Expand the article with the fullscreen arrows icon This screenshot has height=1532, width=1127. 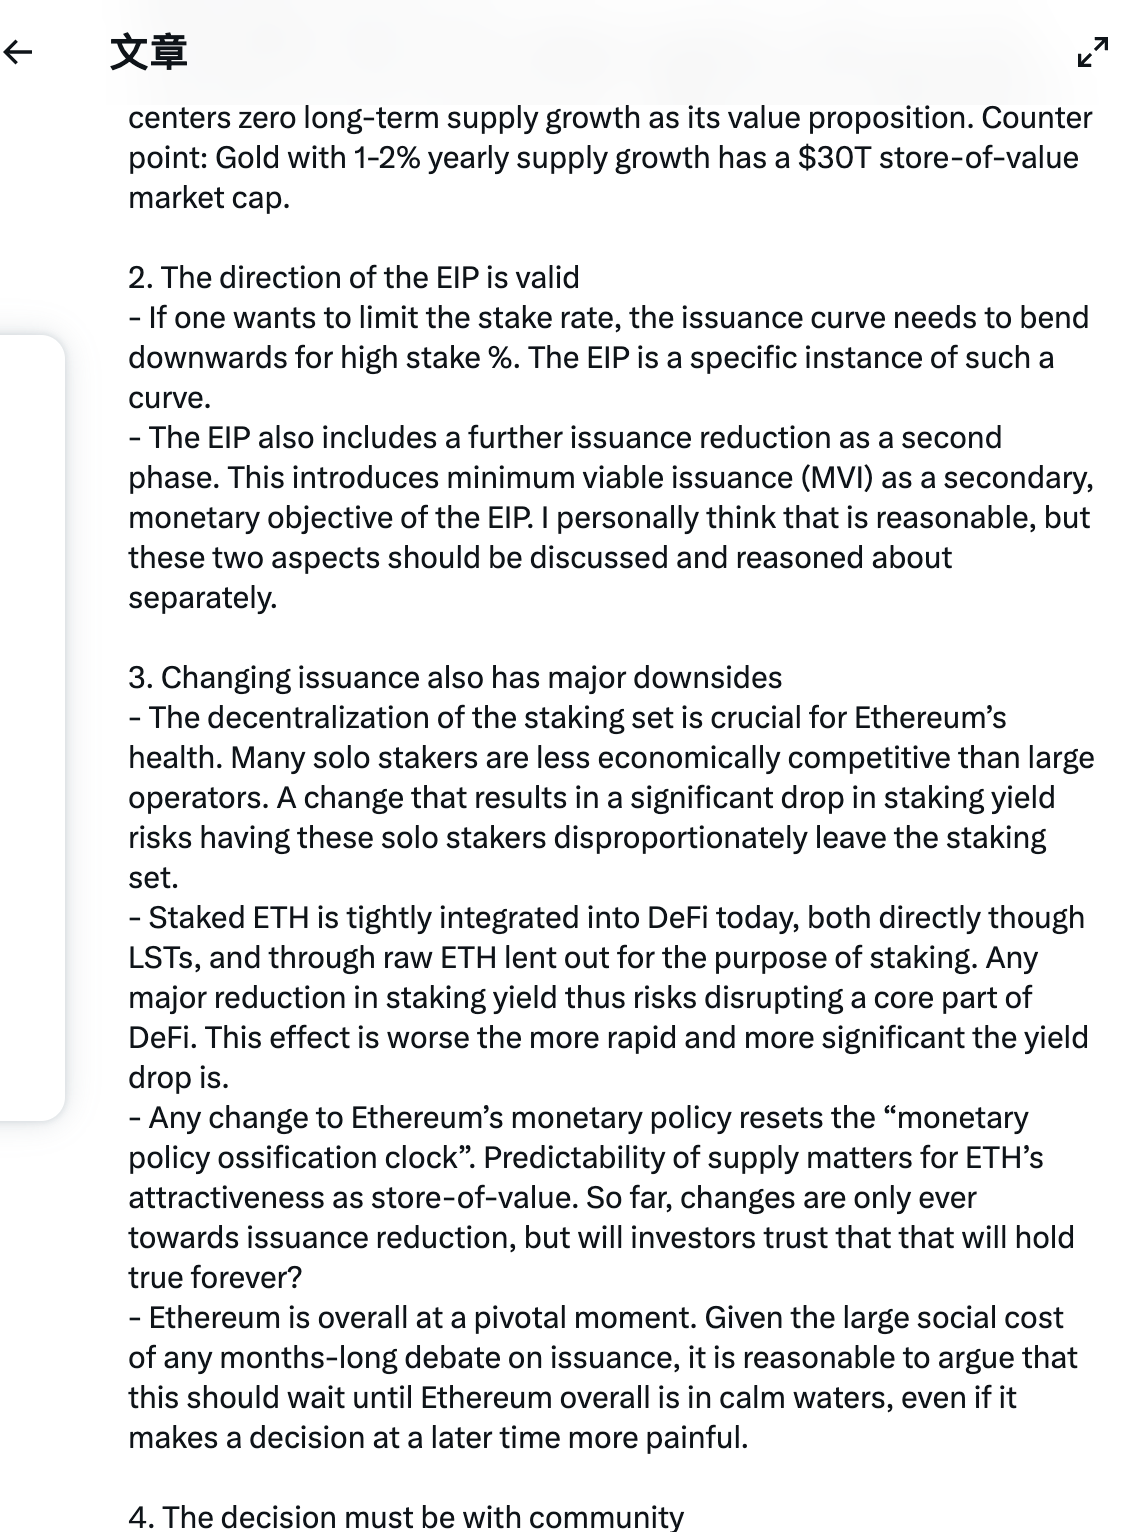(x=1093, y=52)
